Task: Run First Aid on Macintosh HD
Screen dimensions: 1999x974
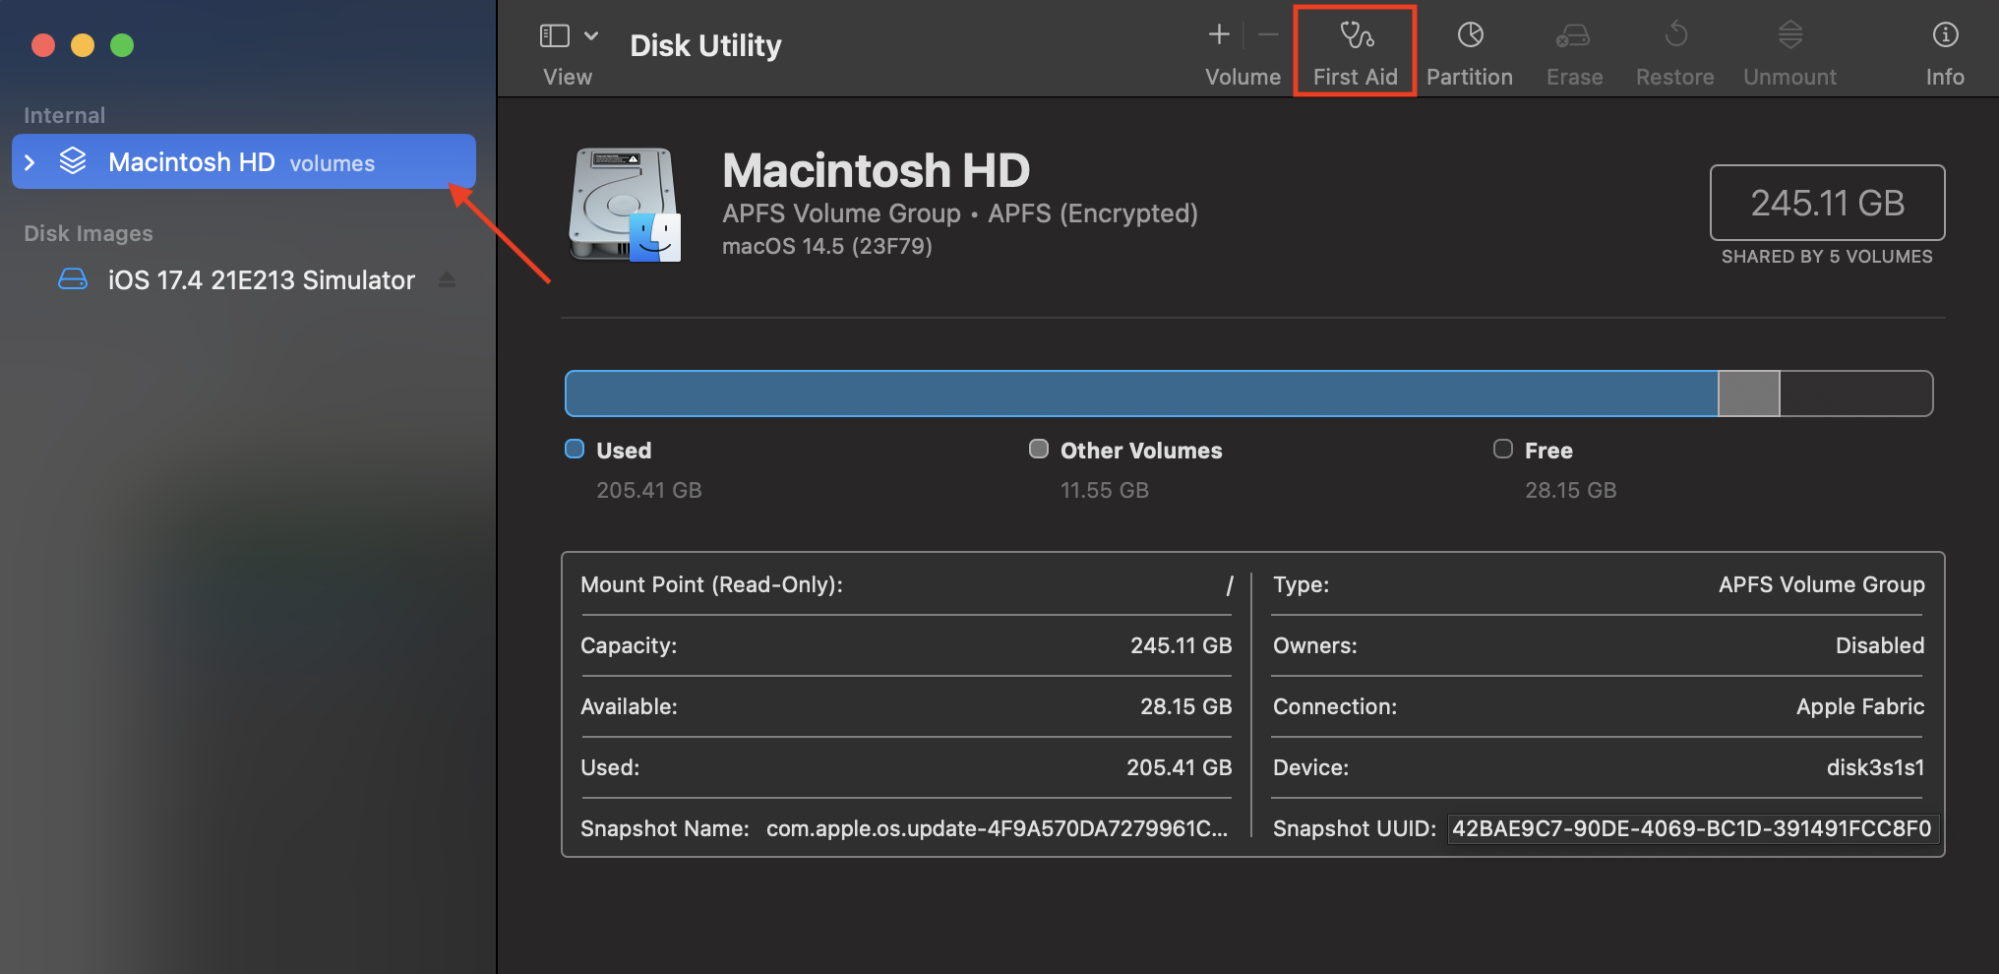Action: pyautogui.click(x=1355, y=50)
